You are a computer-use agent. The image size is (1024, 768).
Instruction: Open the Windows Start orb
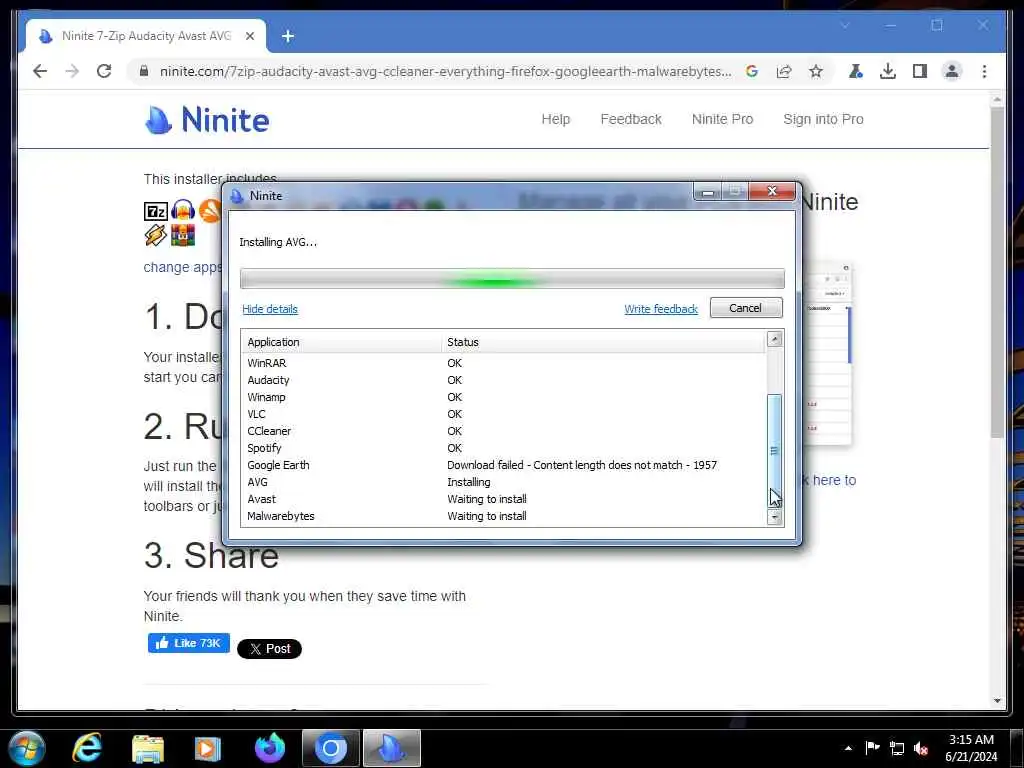coord(27,748)
